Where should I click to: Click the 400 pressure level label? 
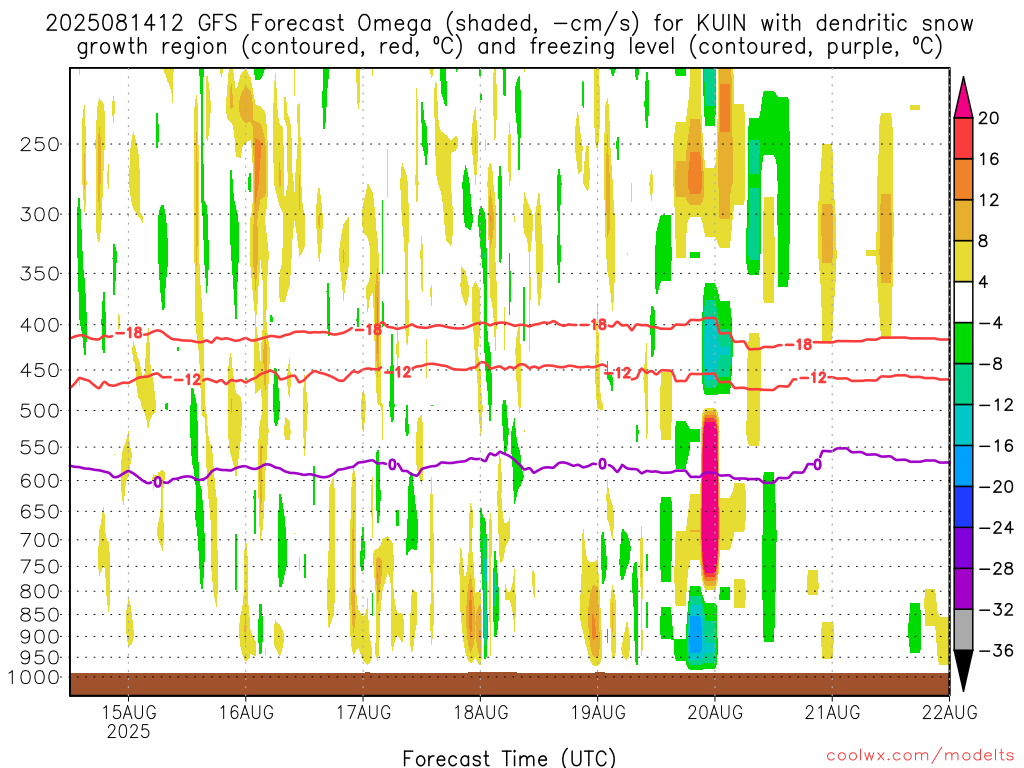[40, 325]
